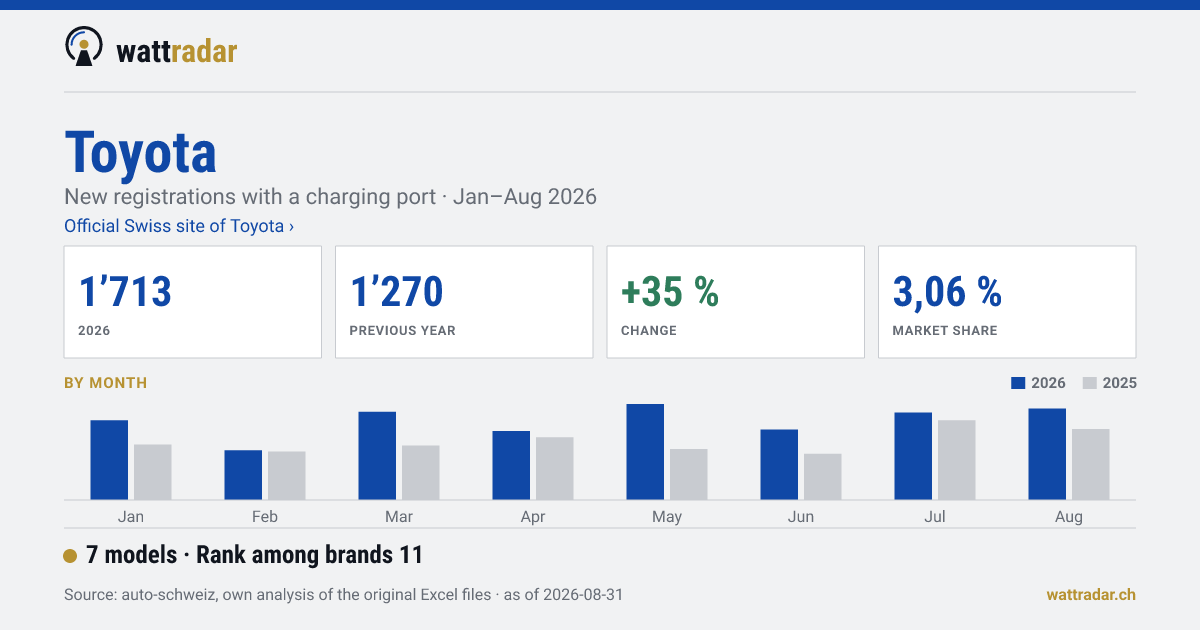Click the gray 2025 bar for Jan

click(153, 472)
